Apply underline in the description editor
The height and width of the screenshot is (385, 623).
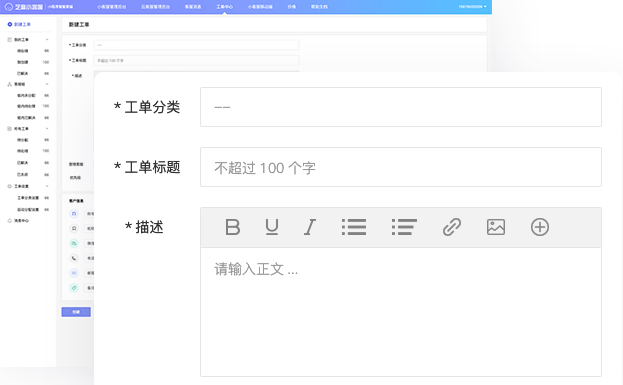272,227
